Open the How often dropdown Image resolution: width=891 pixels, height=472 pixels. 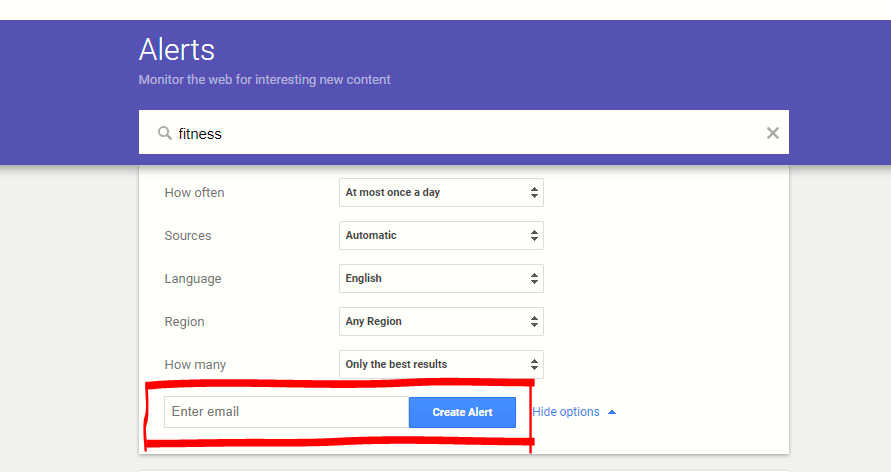click(x=441, y=192)
